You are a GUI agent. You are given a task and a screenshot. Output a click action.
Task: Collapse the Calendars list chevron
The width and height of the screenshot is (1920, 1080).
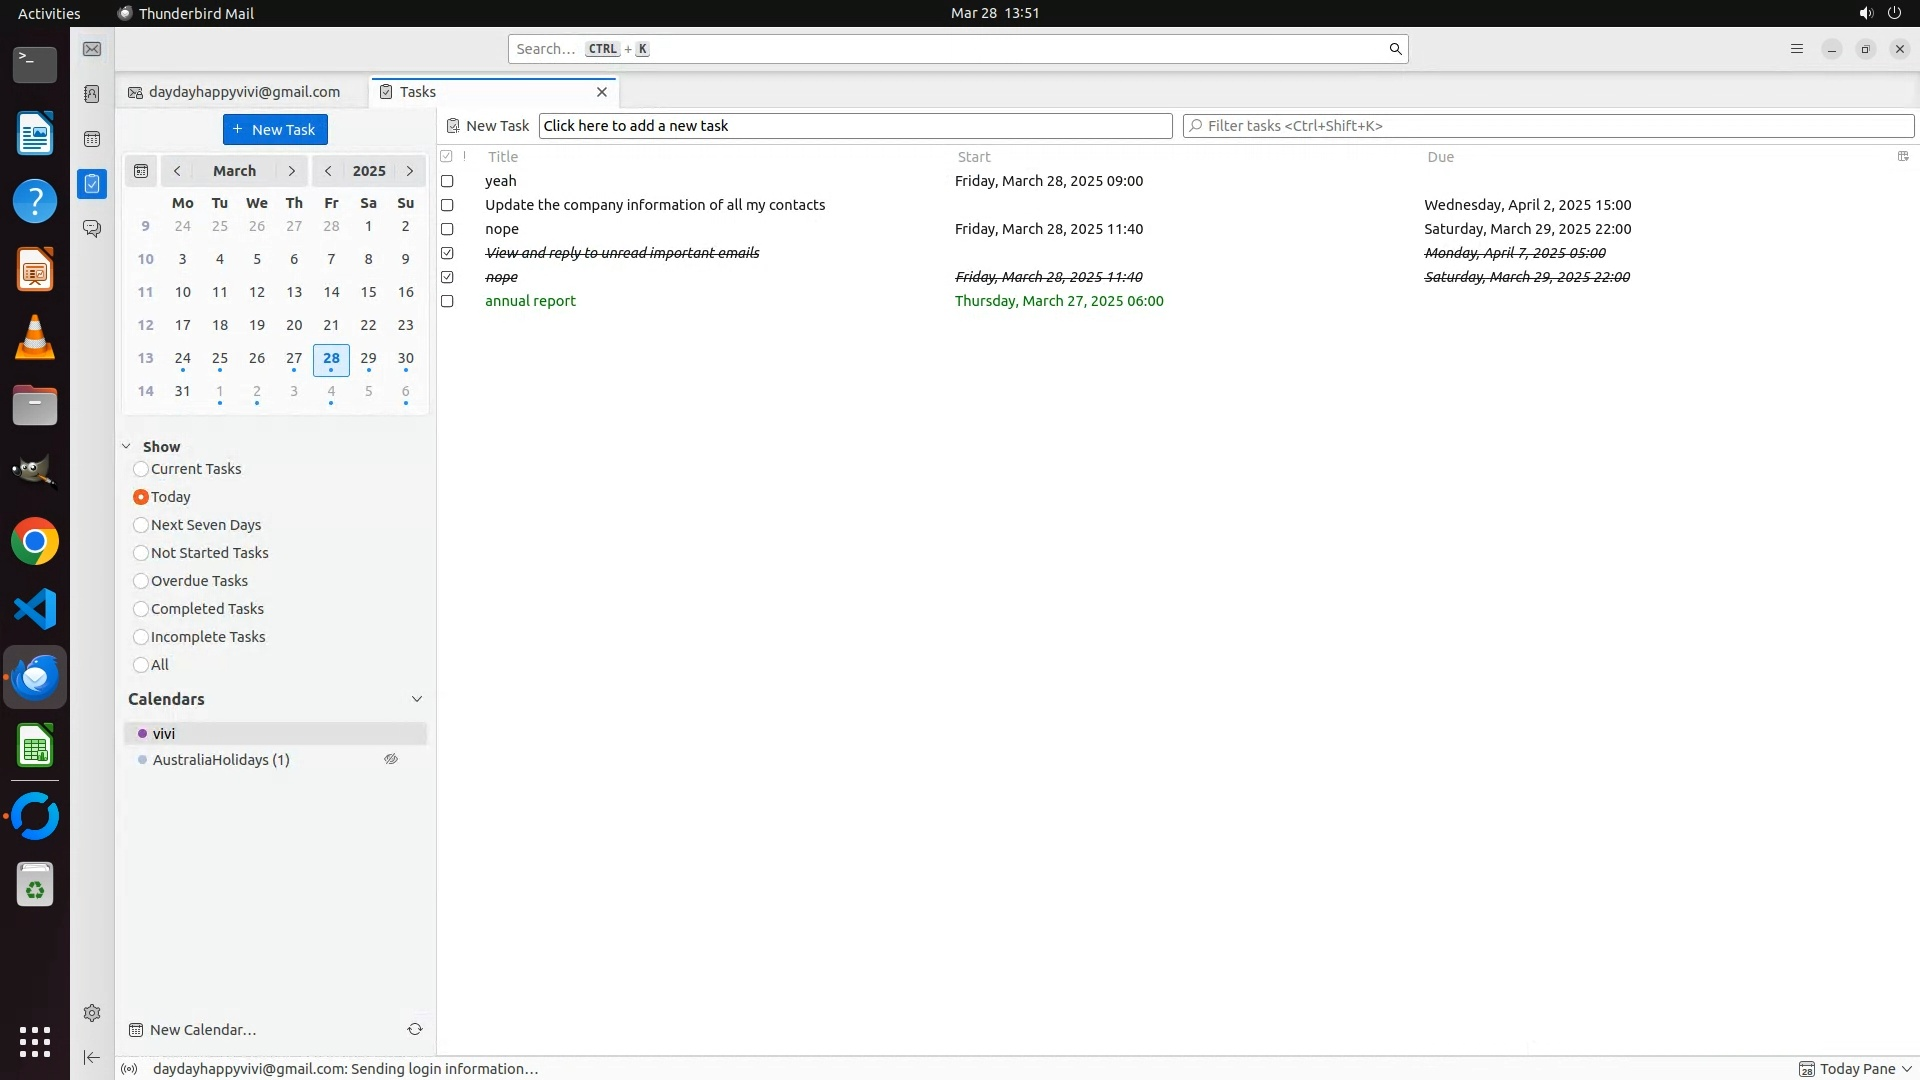pos(417,699)
